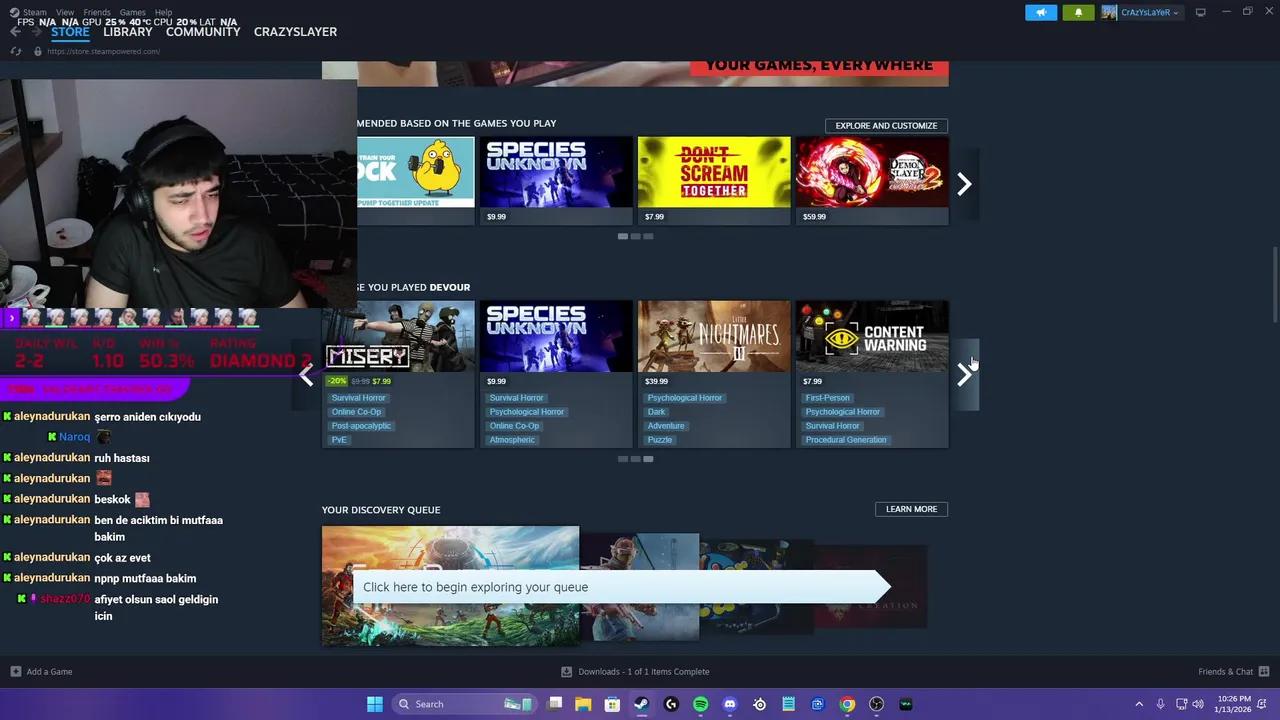Open the Friends & Chat panel
This screenshot has width=1280, height=720.
[1234, 672]
